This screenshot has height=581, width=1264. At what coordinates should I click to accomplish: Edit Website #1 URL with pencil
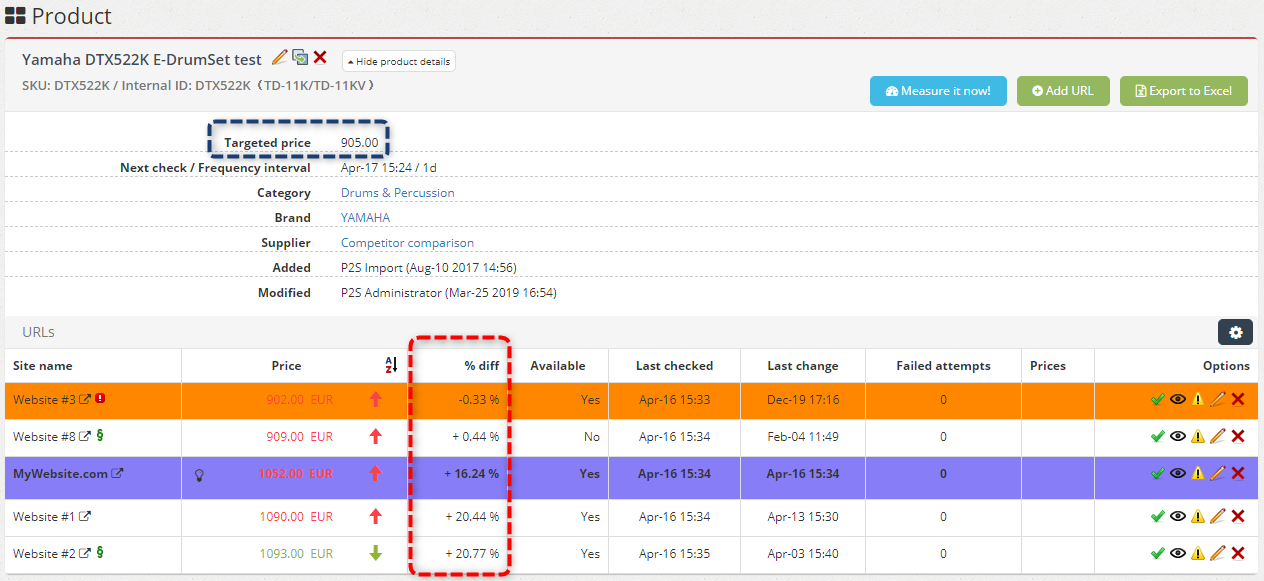(1217, 517)
